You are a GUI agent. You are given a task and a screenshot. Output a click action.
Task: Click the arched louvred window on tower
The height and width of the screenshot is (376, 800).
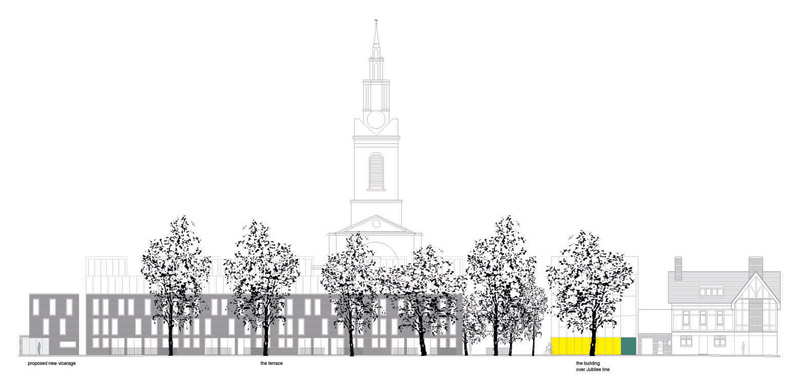376,172
